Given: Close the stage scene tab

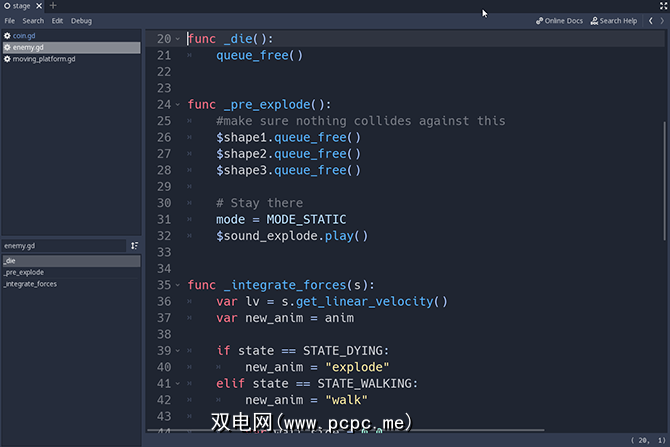Looking at the screenshot, I should pyautogui.click(x=39, y=6).
